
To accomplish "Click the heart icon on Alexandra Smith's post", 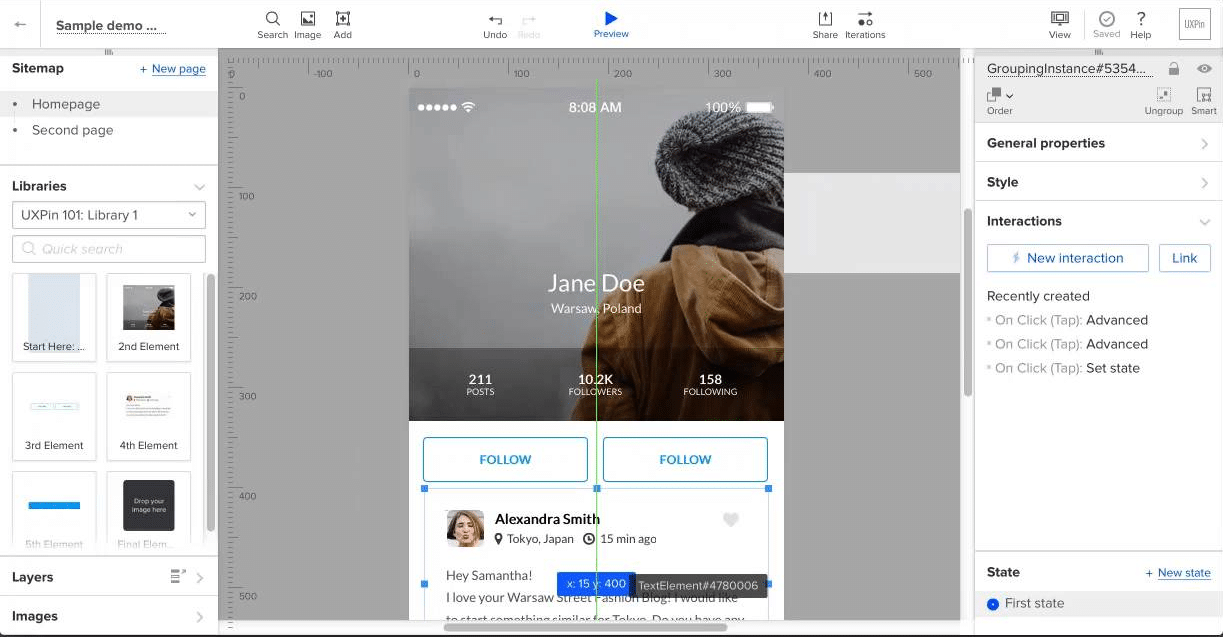I will (x=731, y=519).
